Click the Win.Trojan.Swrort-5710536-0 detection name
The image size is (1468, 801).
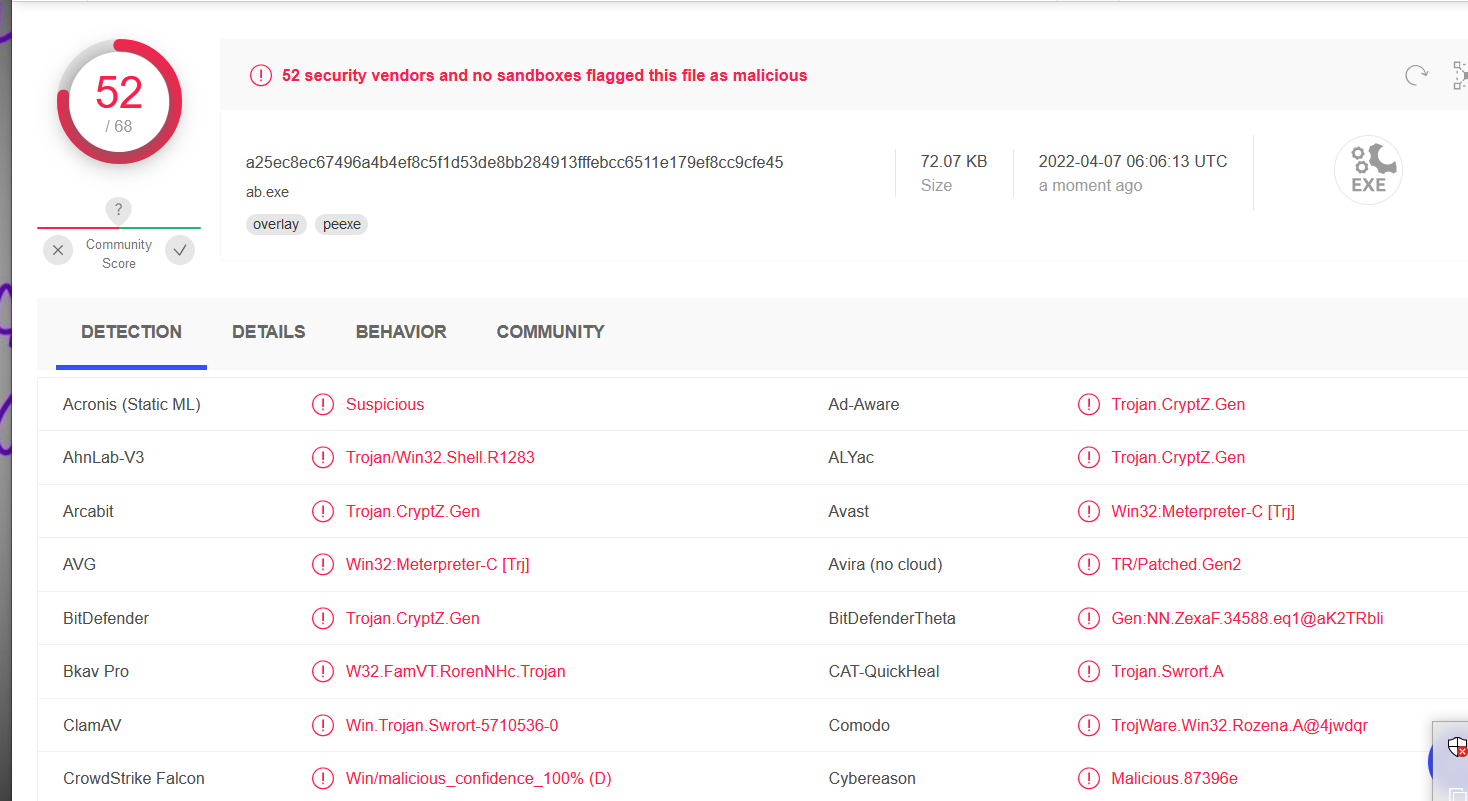click(x=452, y=725)
